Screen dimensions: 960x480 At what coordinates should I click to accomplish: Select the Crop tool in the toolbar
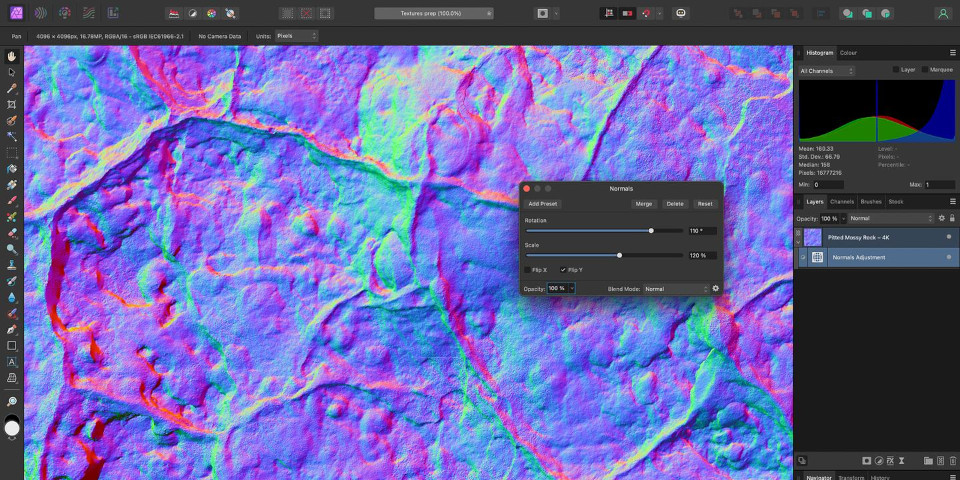click(x=12, y=104)
